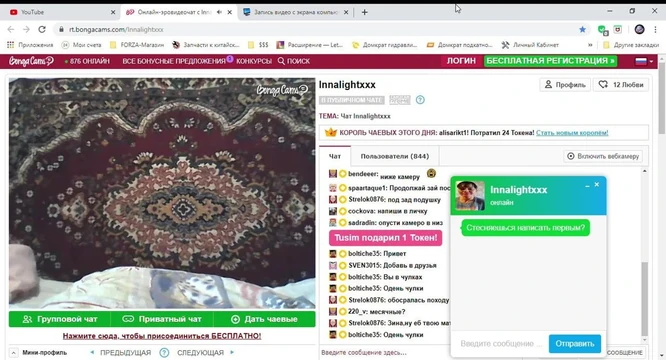Click the 12 Любви heart button

(621, 84)
